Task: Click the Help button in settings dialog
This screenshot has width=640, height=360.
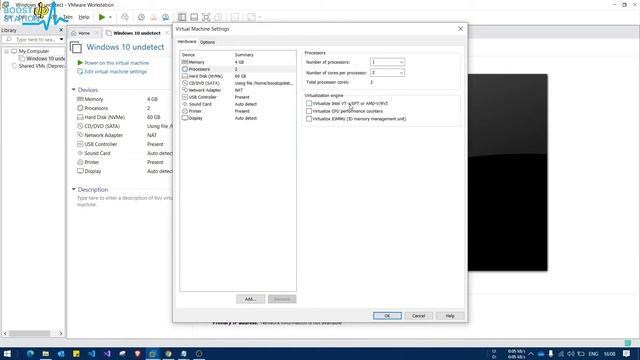Action: click(450, 316)
